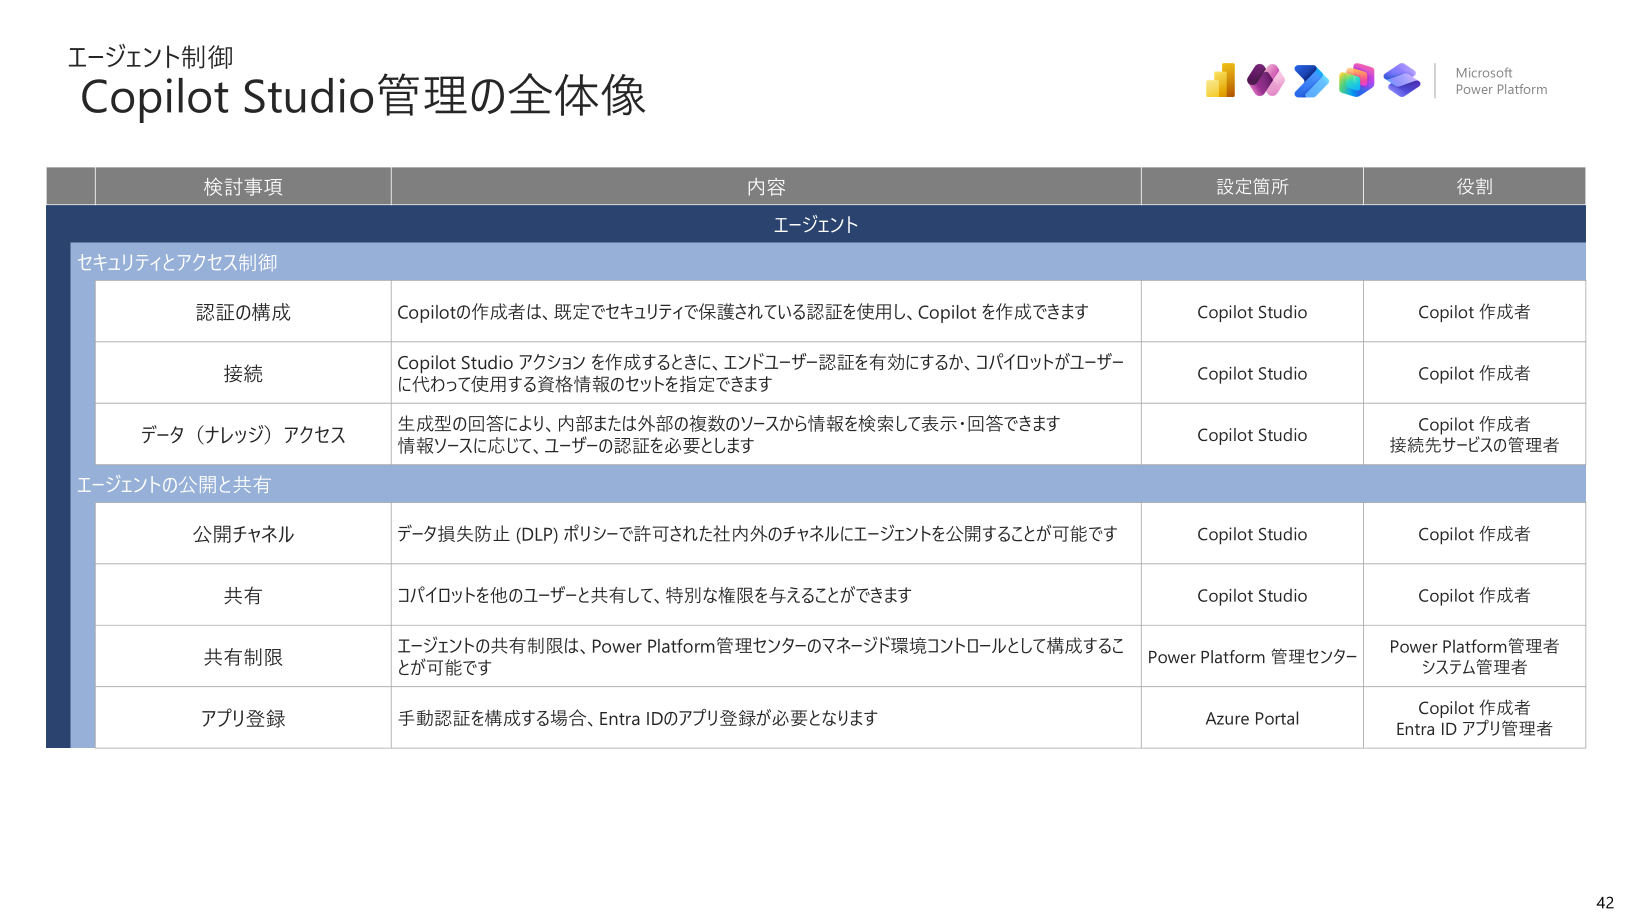Click the 共有制限 description about マネージド環境
Viewport: 1632px width, 918px height.
pos(761,656)
